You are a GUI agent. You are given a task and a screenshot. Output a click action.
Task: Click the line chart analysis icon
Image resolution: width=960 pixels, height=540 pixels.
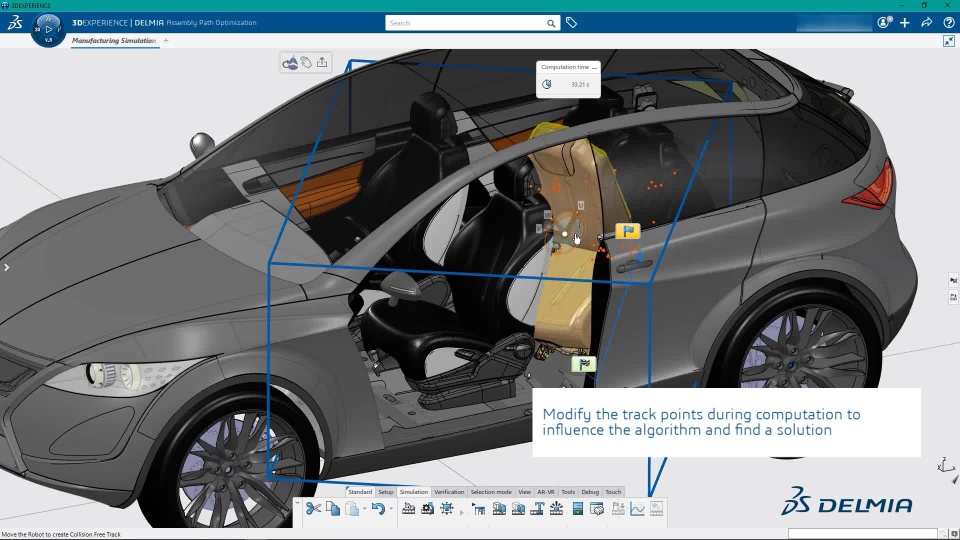(x=637, y=509)
